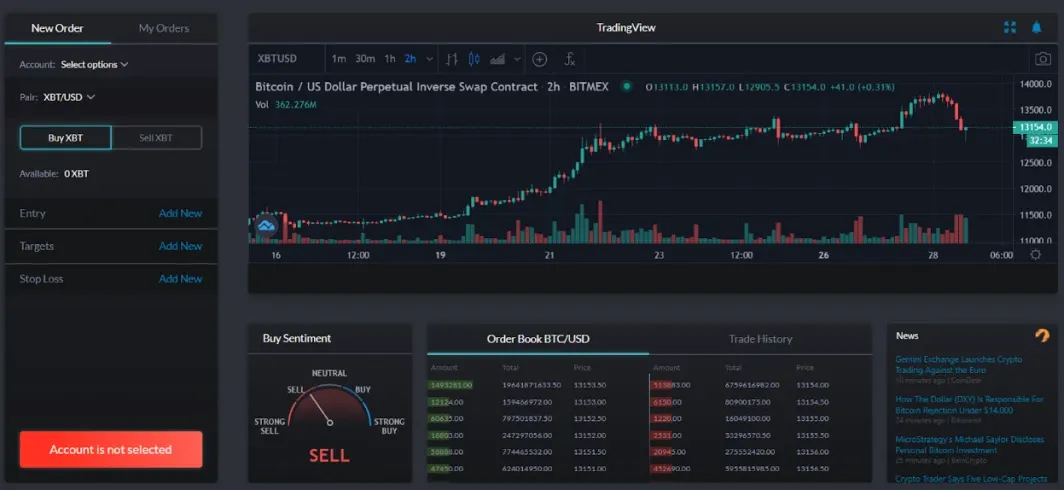Choose Buy XBT order side
1064x490 pixels.
pos(66,138)
